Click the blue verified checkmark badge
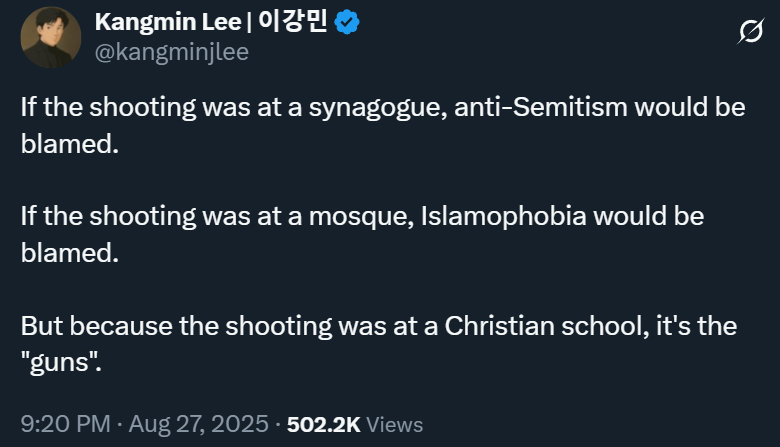The height and width of the screenshot is (447, 780). click(x=348, y=23)
